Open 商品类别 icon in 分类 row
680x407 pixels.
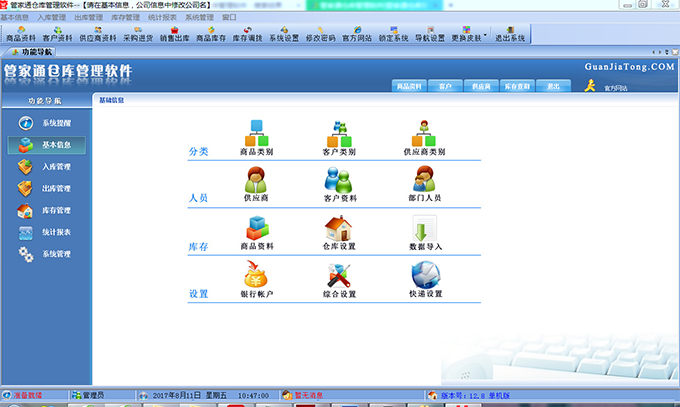[x=256, y=138]
